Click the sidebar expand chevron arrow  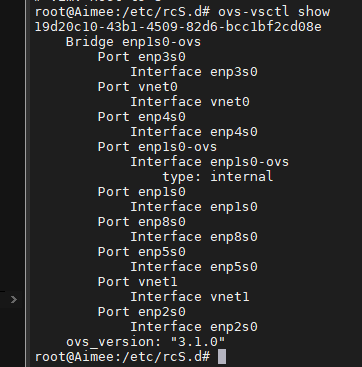pos(14,300)
